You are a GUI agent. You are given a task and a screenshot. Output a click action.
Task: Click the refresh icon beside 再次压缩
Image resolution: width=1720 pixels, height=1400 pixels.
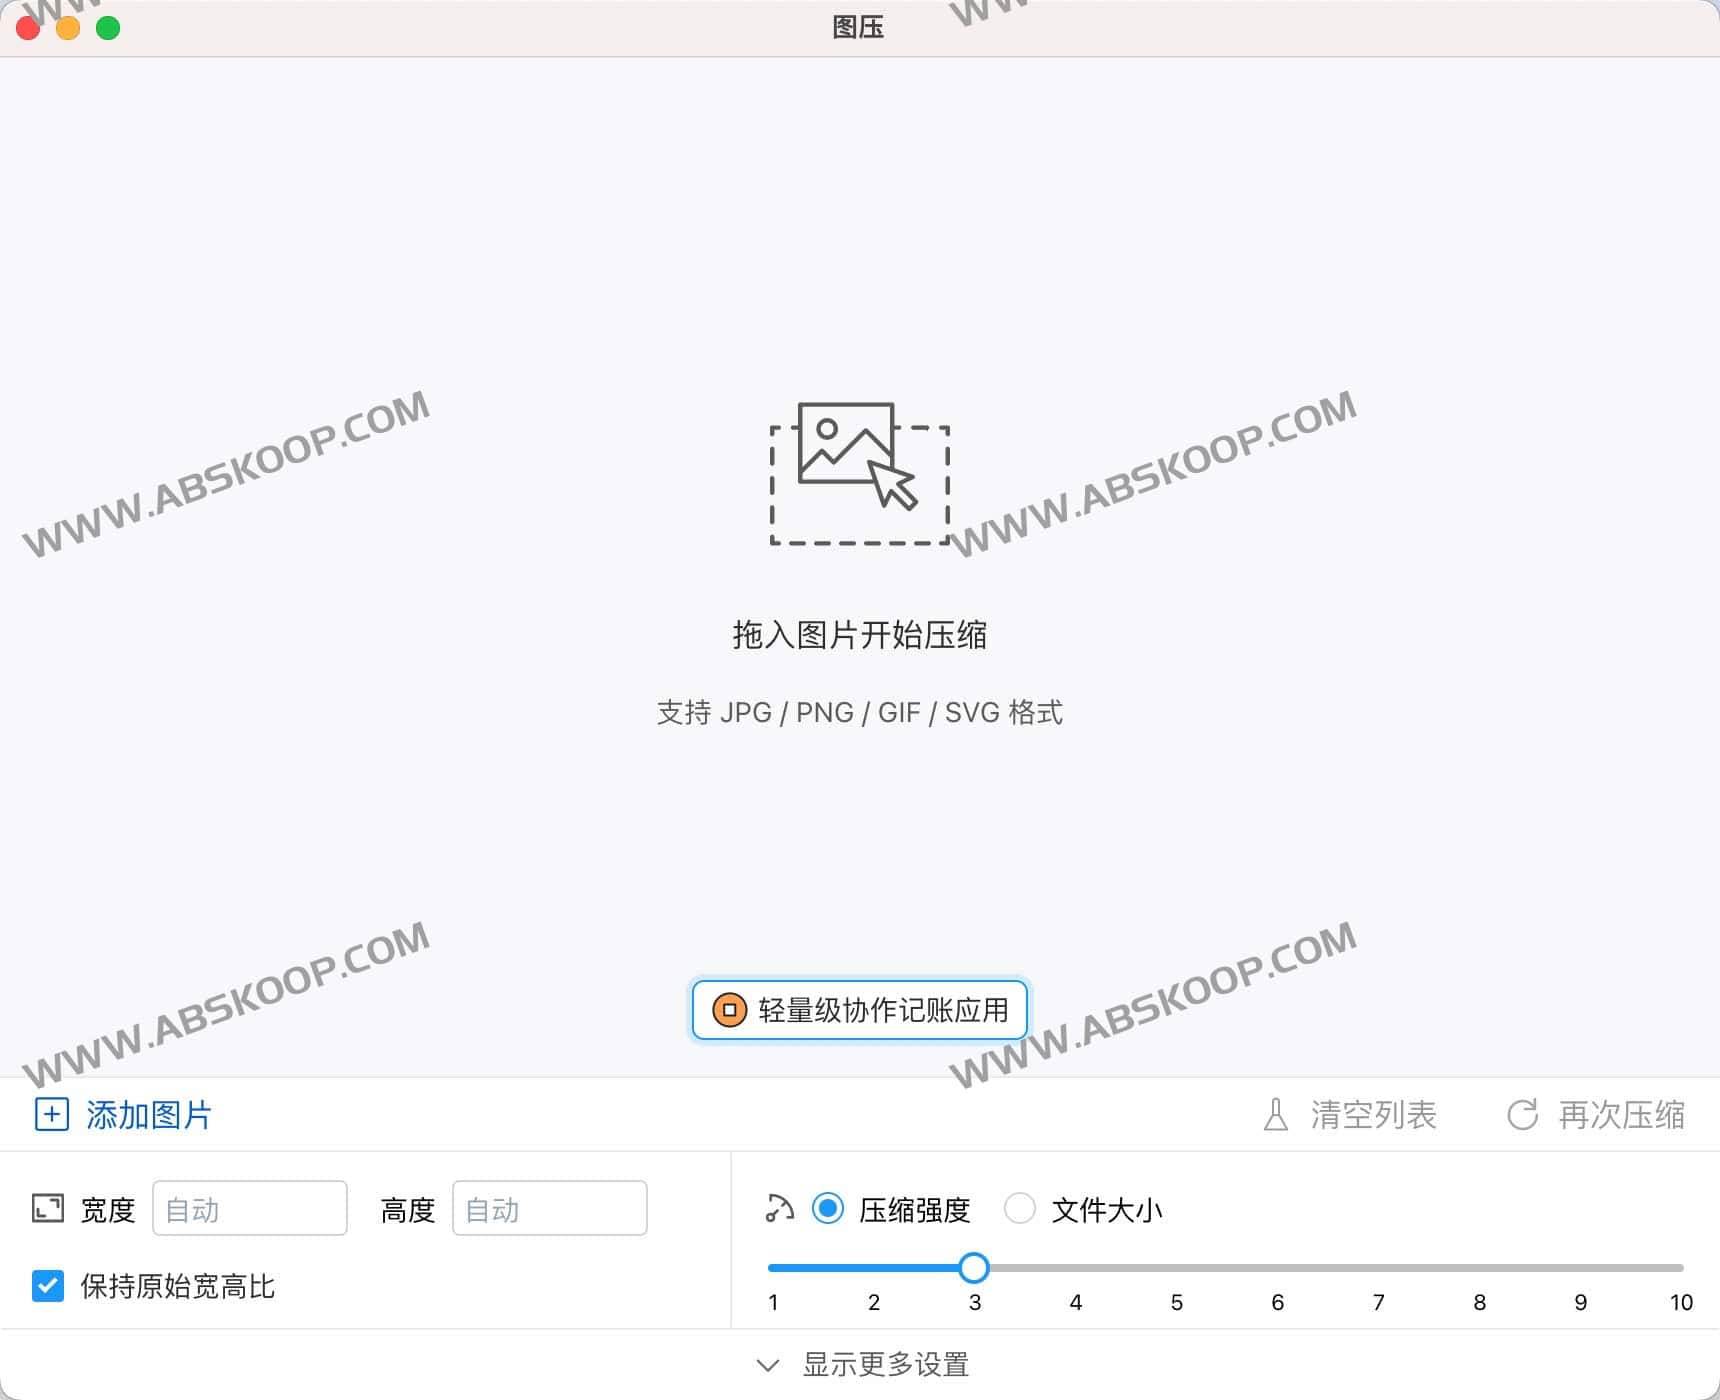click(1524, 1114)
